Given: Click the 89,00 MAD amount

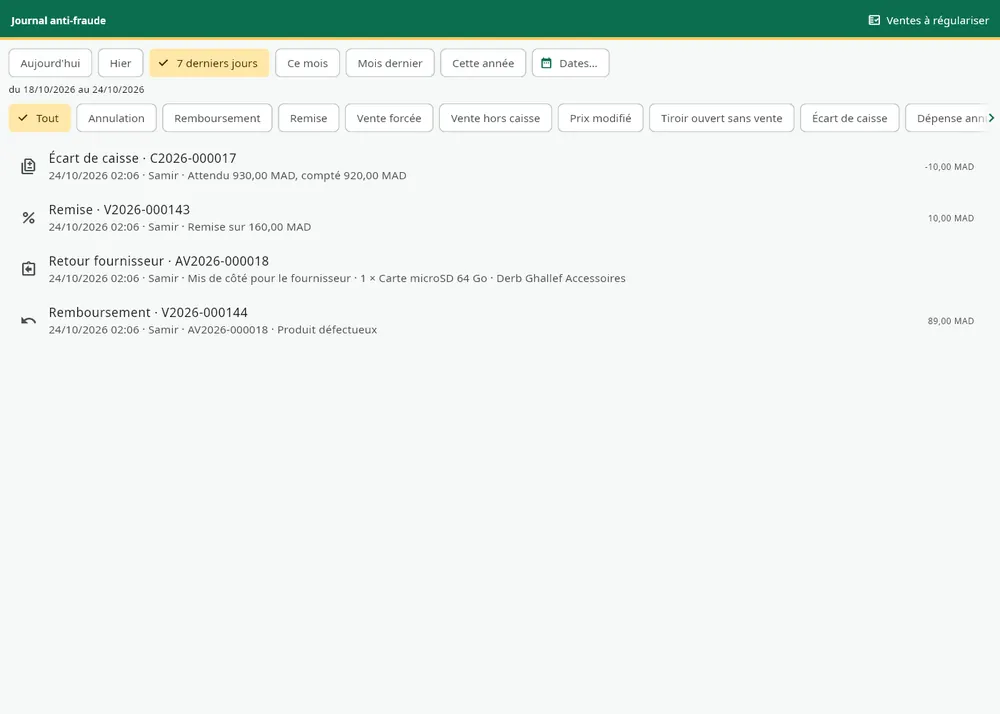Looking at the screenshot, I should pyautogui.click(x=950, y=321).
